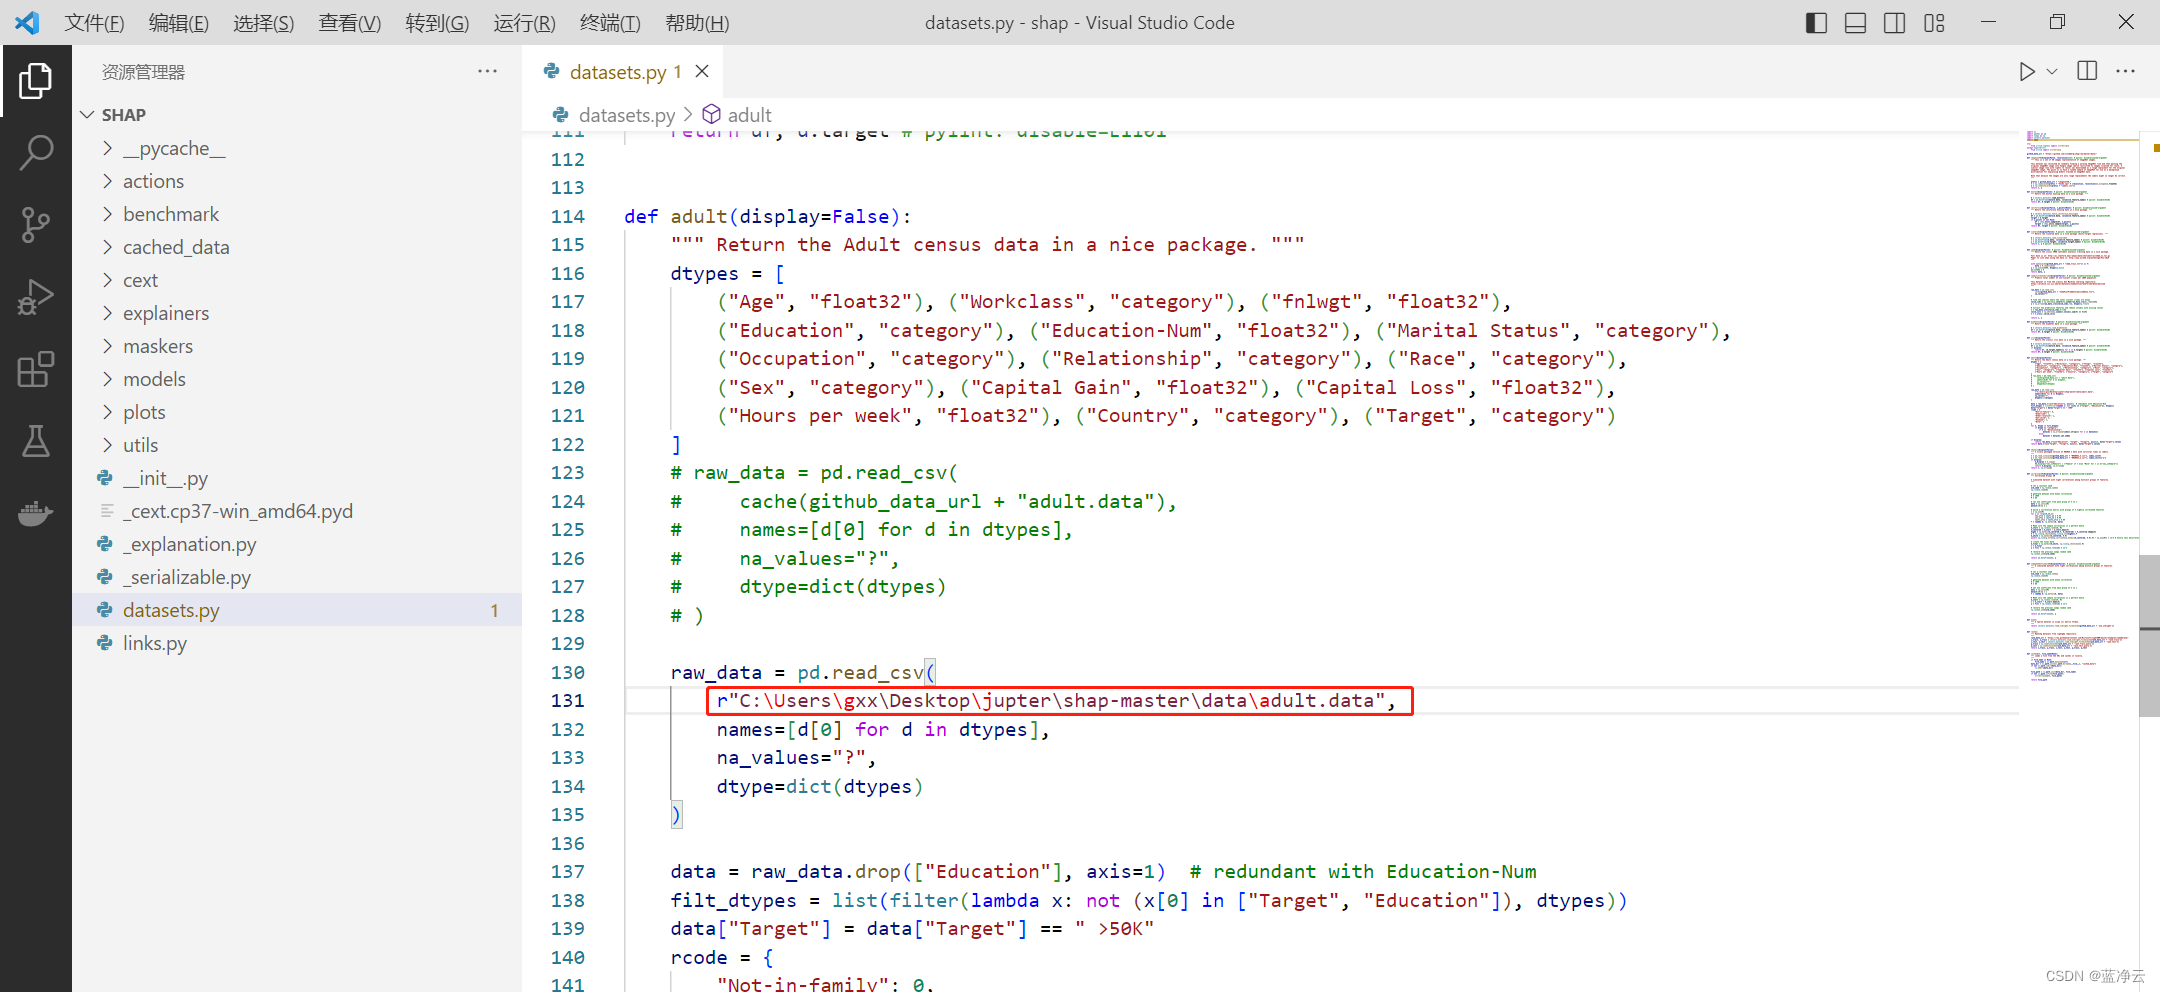The width and height of the screenshot is (2160, 992).
Task: Open the Extensions view
Action: coord(36,369)
